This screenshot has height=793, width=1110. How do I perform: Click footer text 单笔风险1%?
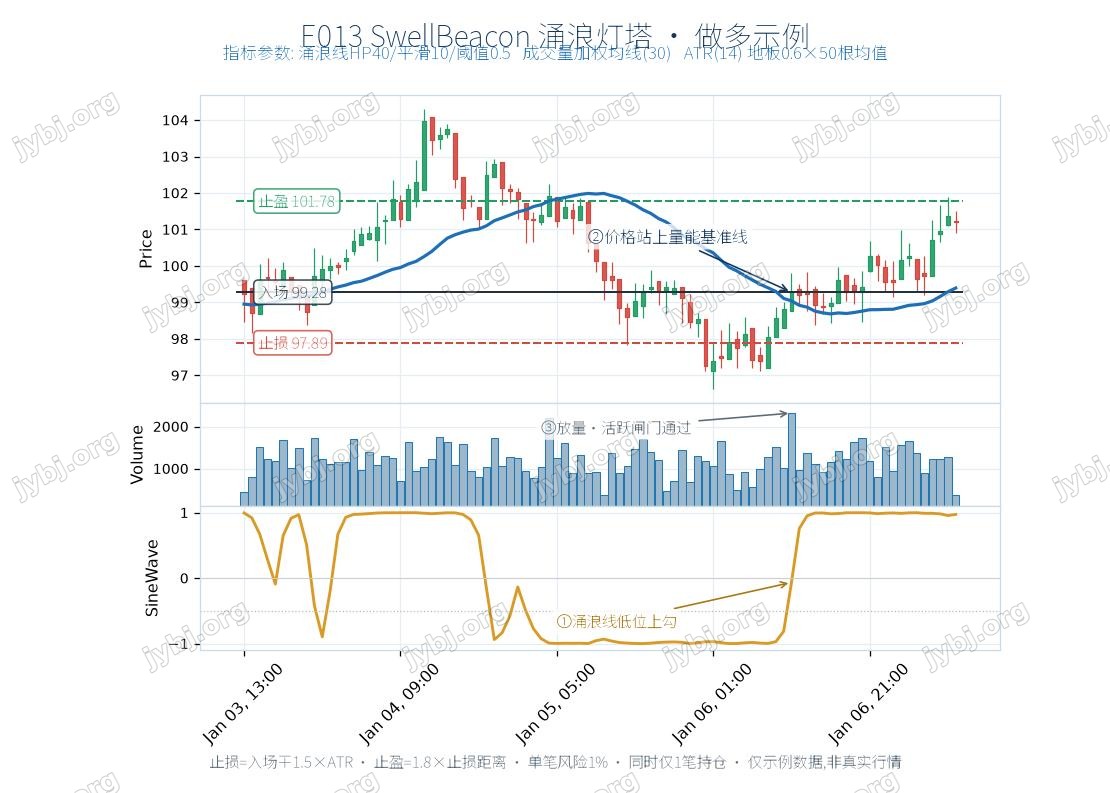coord(568,762)
